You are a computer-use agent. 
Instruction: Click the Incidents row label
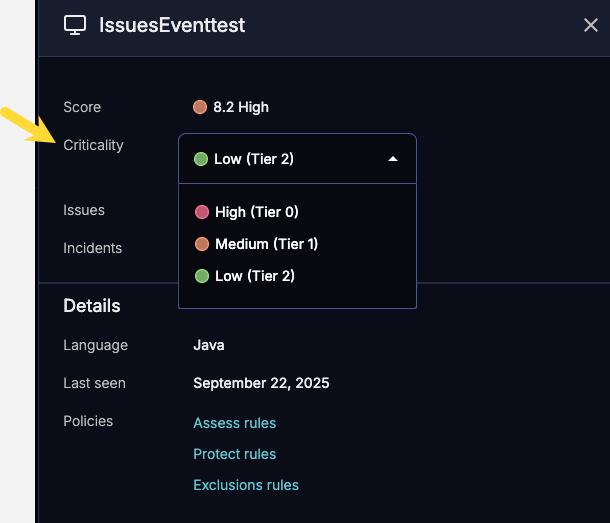click(x=92, y=248)
